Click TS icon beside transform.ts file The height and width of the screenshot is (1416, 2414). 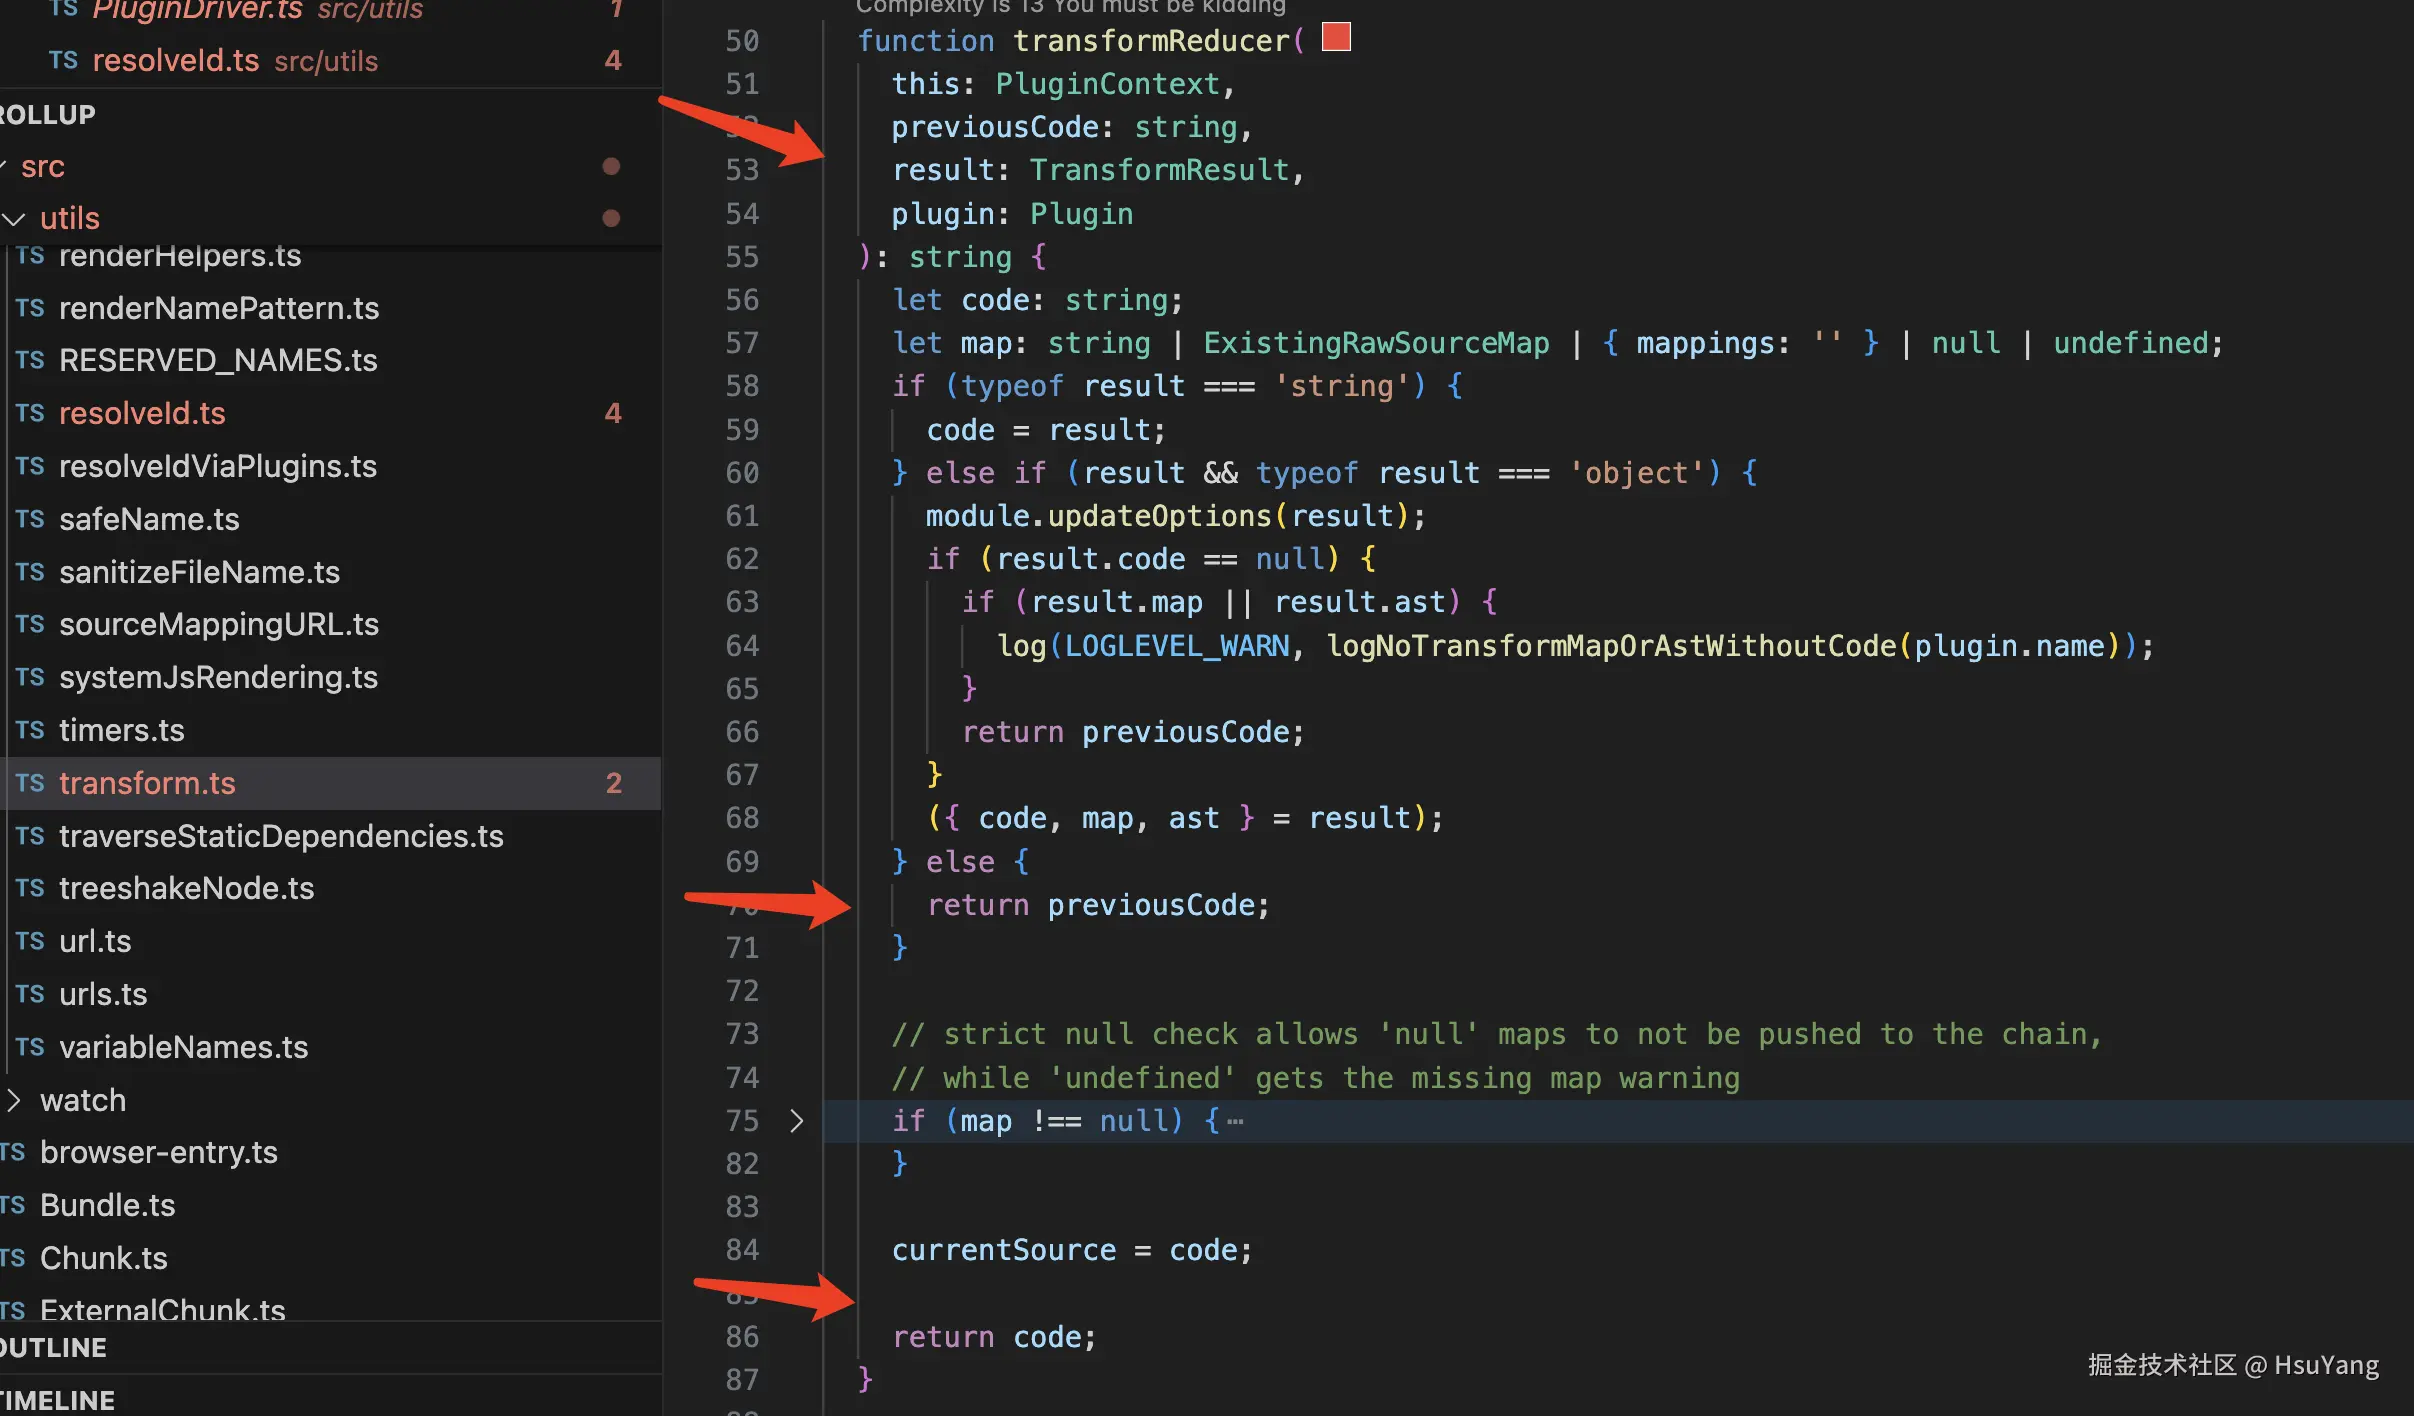coord(30,783)
